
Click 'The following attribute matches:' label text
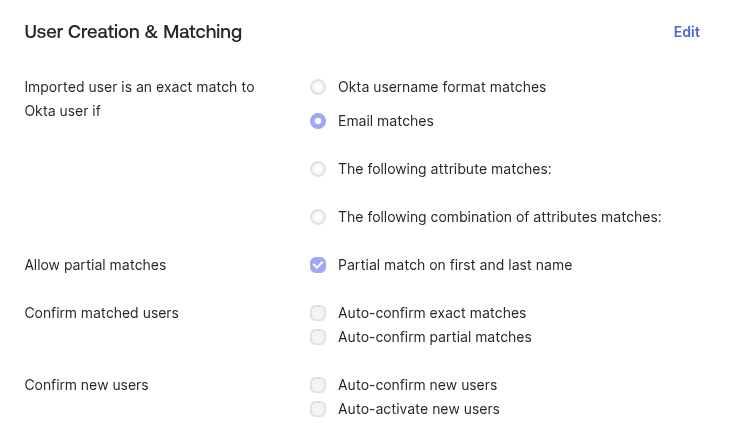click(x=444, y=169)
